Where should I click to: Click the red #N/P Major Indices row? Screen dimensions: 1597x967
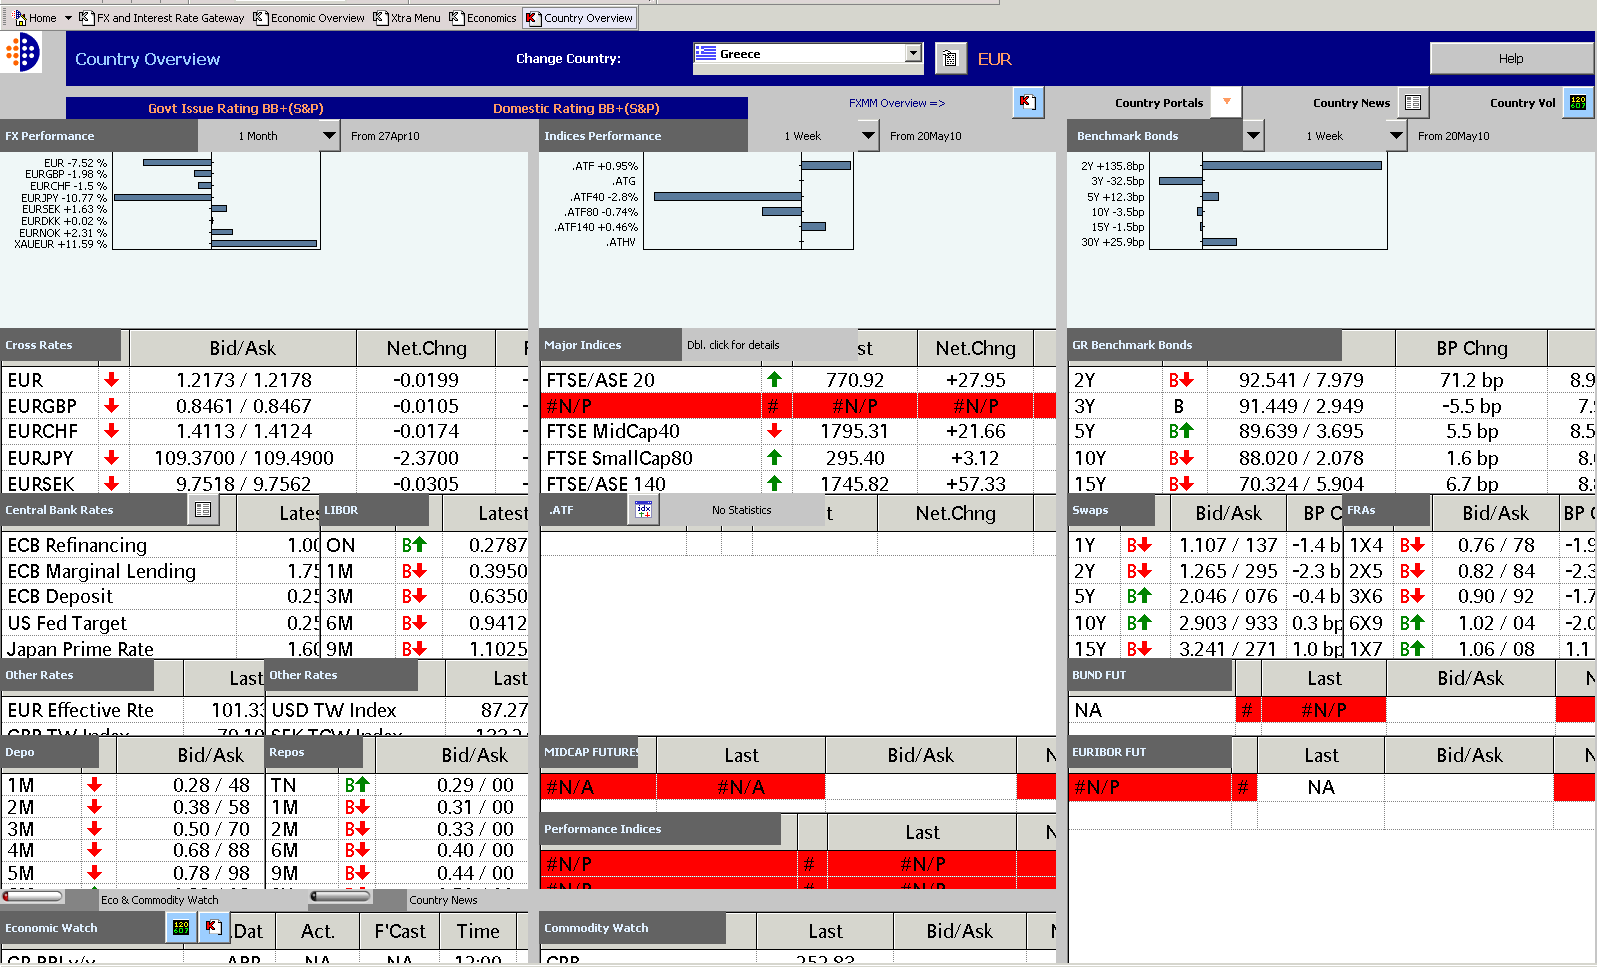click(x=798, y=406)
